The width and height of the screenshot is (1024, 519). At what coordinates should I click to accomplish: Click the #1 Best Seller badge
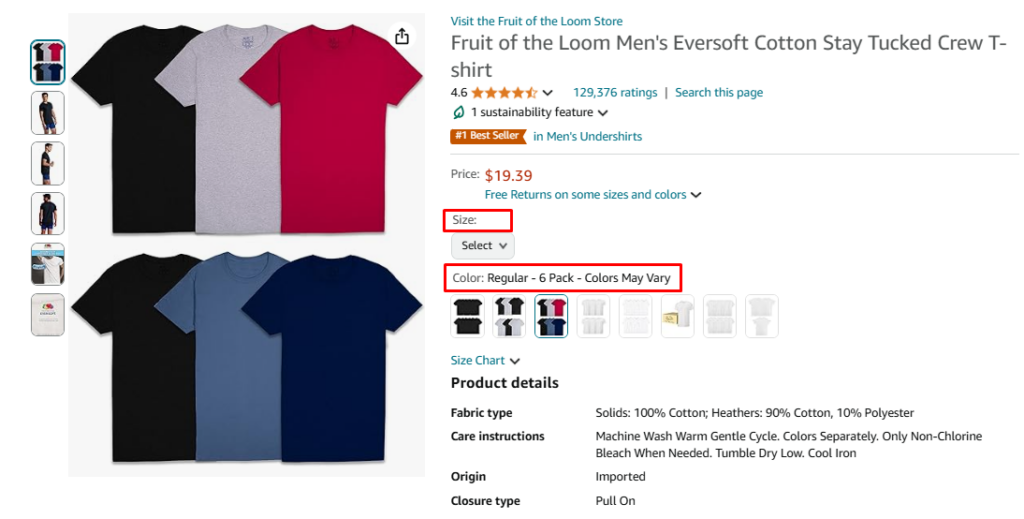(x=487, y=136)
